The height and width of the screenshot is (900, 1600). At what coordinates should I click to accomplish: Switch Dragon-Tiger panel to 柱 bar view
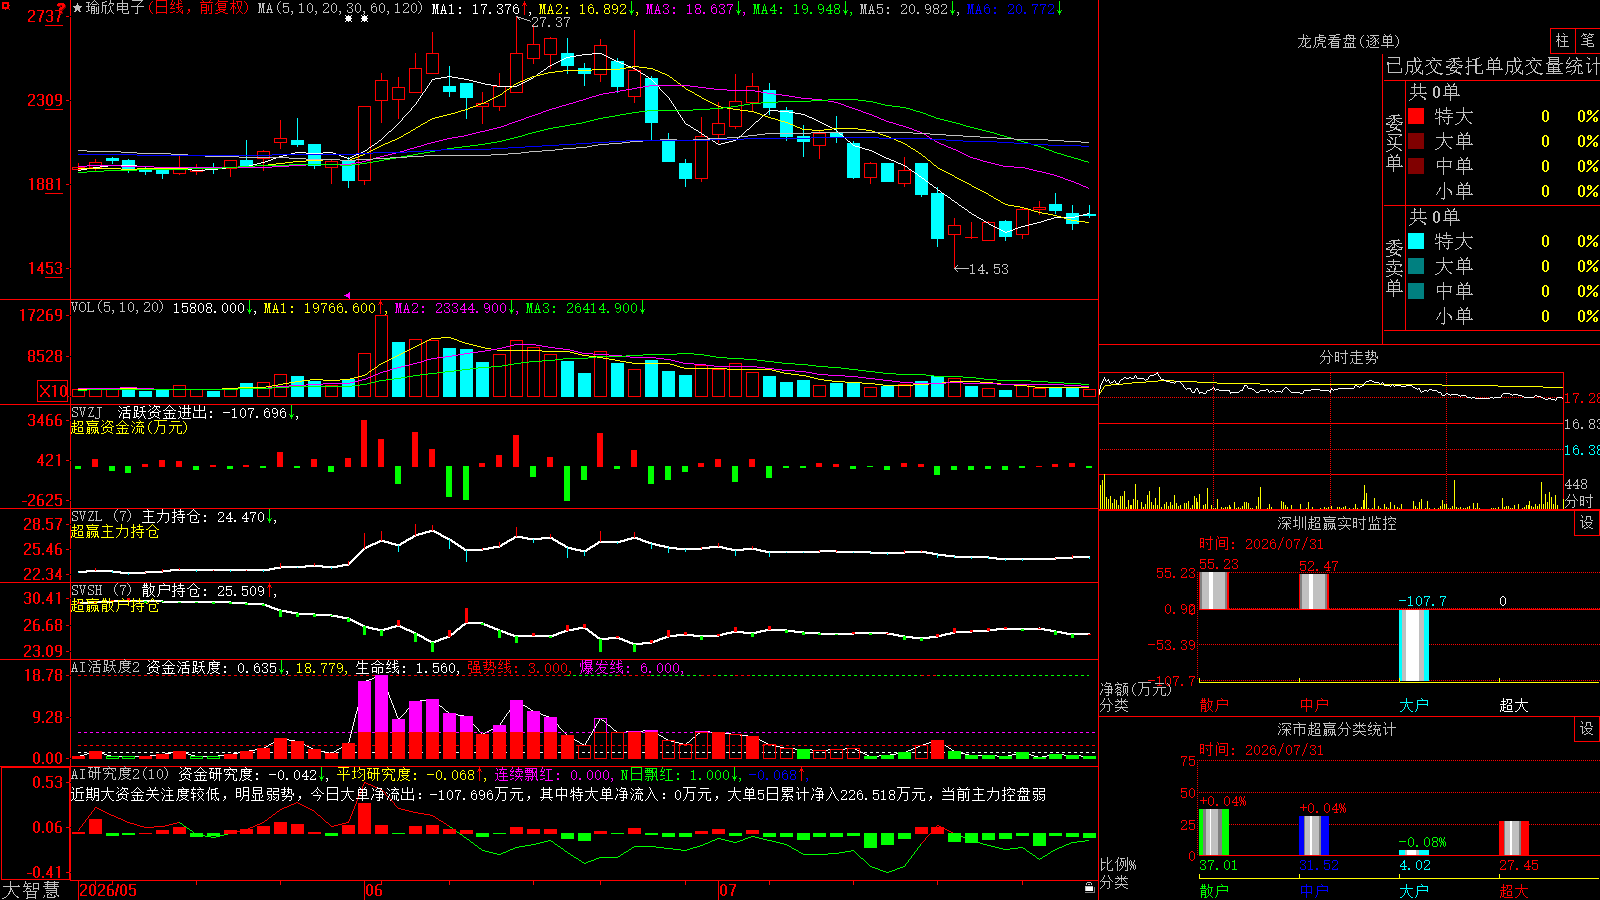(x=1562, y=40)
